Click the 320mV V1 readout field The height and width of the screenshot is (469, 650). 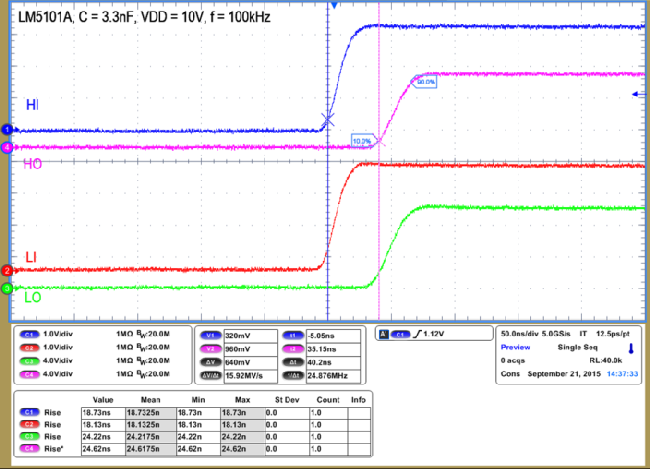point(250,336)
